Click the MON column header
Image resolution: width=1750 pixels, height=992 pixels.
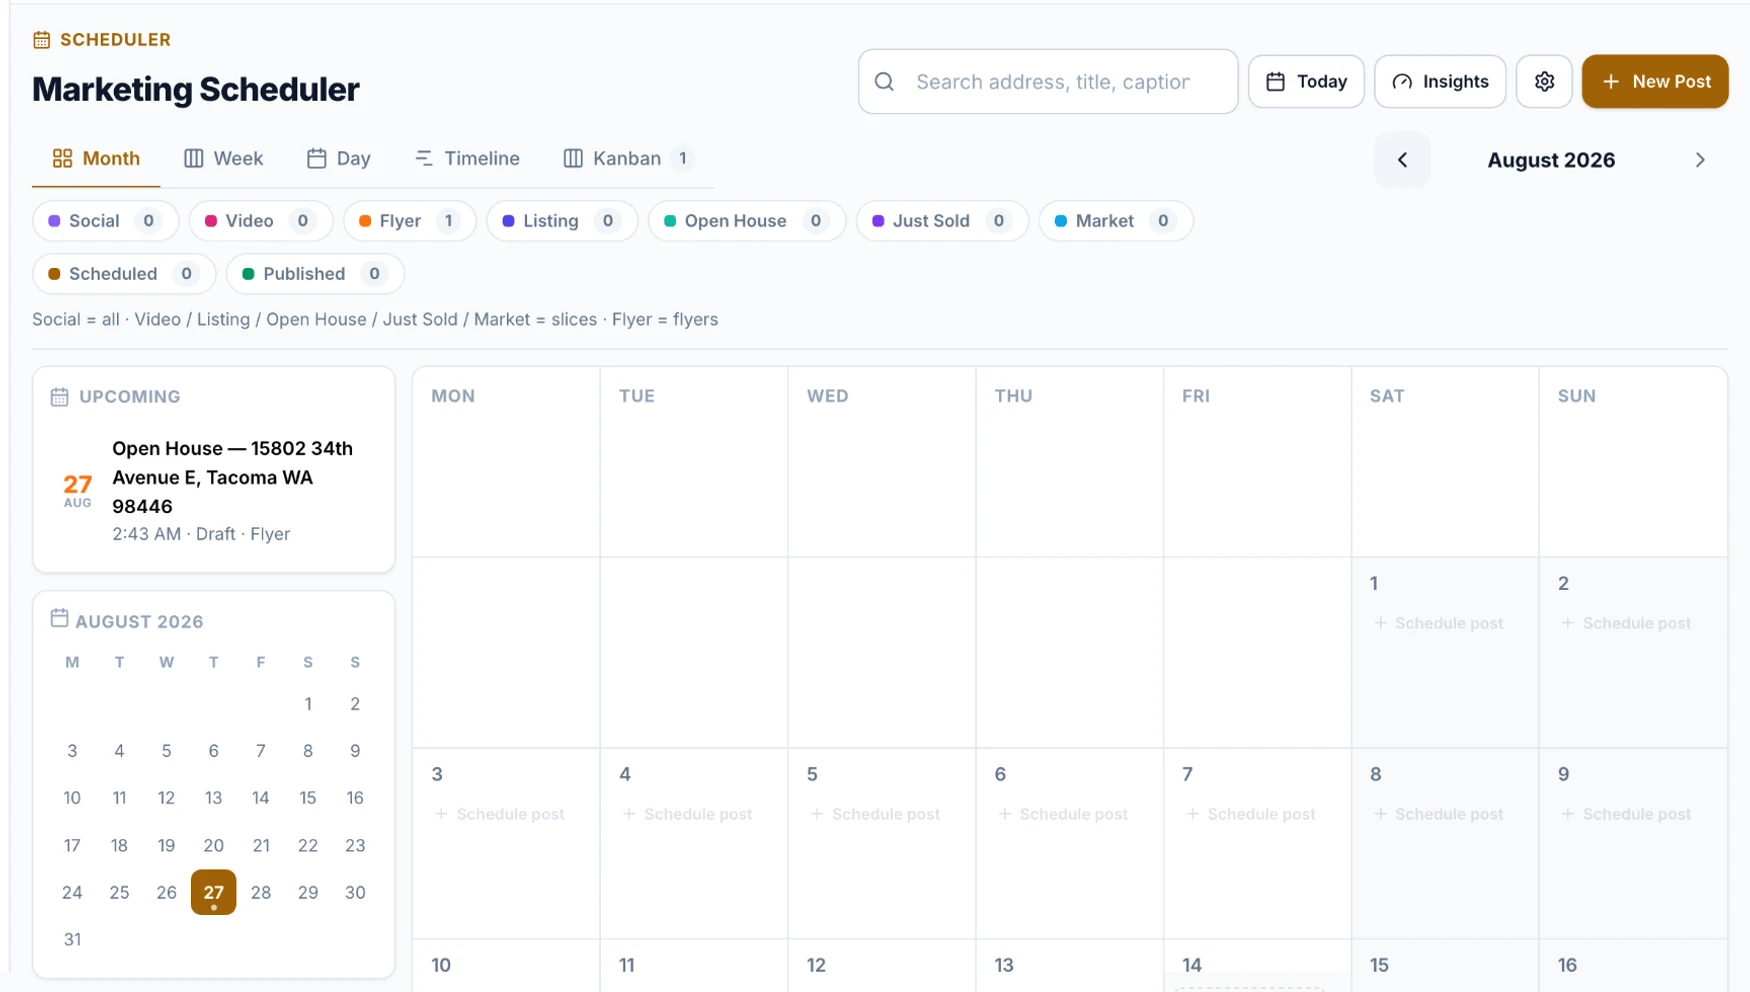pyautogui.click(x=453, y=396)
